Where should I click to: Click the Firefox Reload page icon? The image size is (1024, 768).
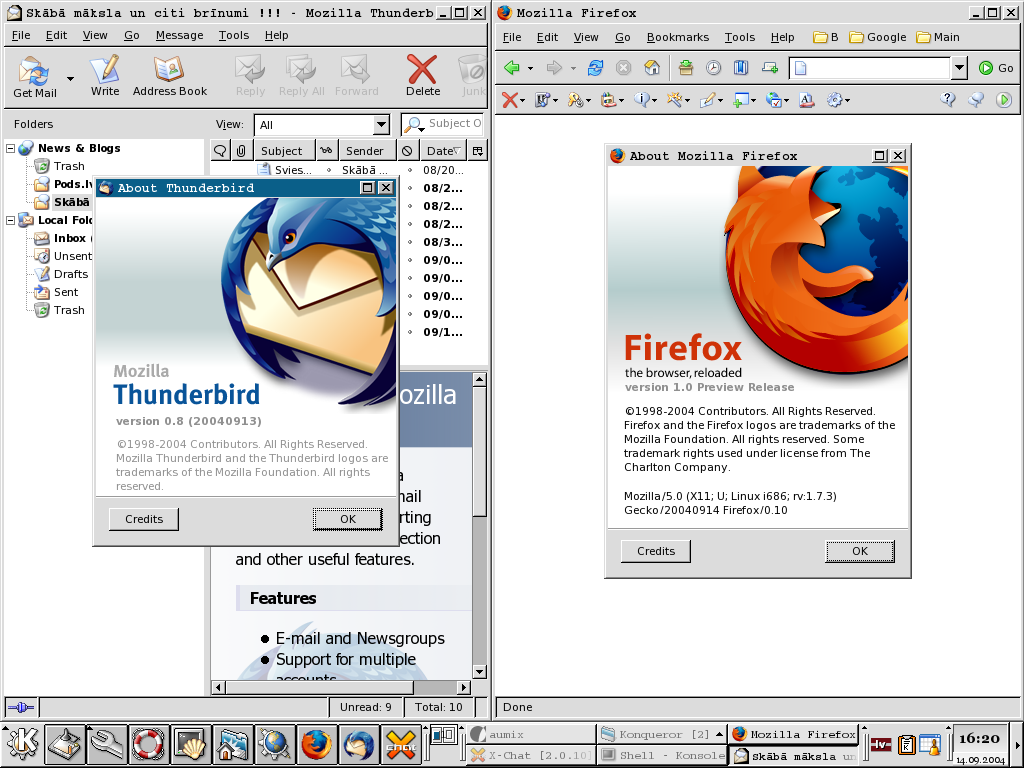[595, 68]
